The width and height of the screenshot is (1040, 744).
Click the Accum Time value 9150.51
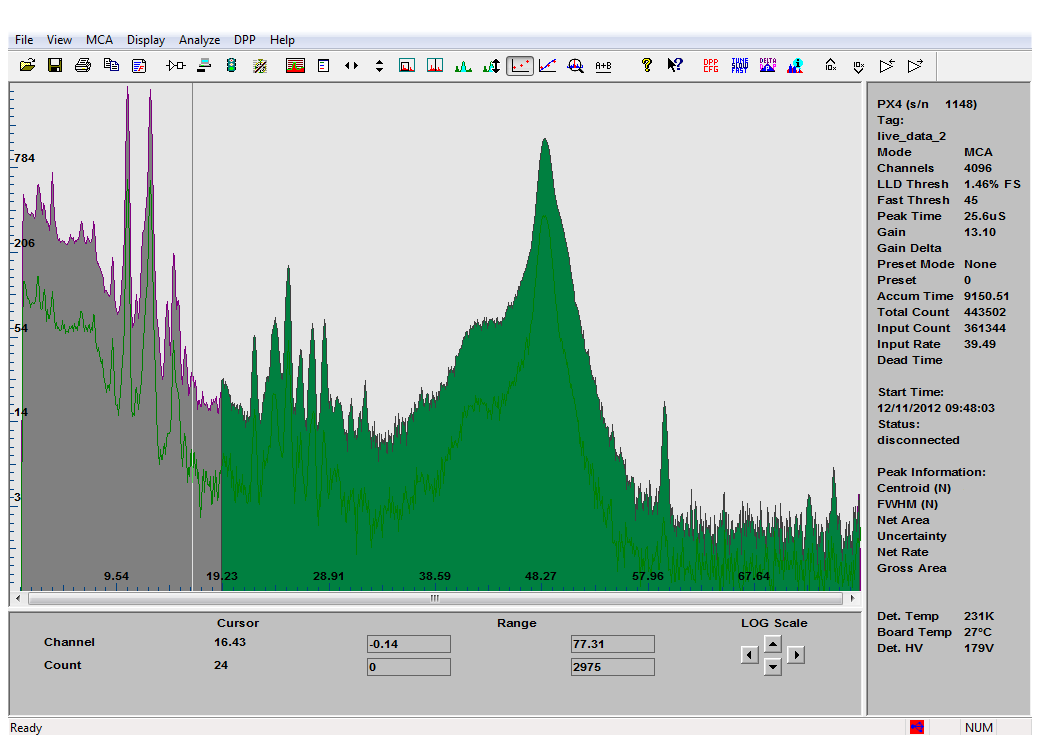pos(986,296)
